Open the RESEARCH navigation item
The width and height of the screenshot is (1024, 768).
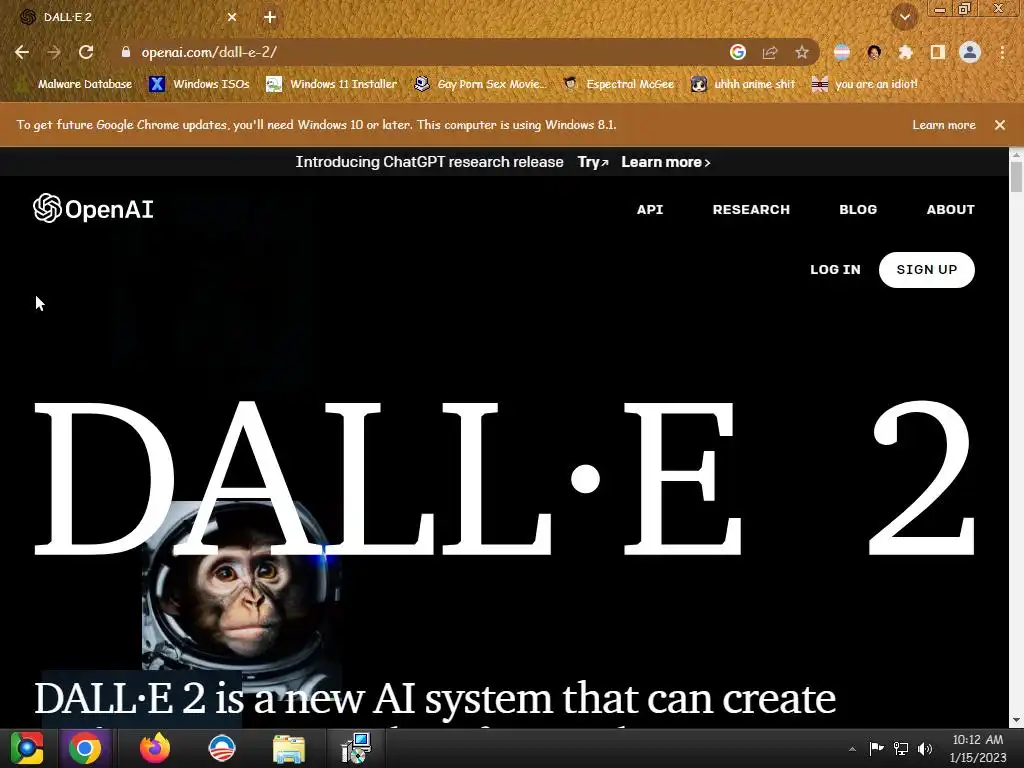751,210
